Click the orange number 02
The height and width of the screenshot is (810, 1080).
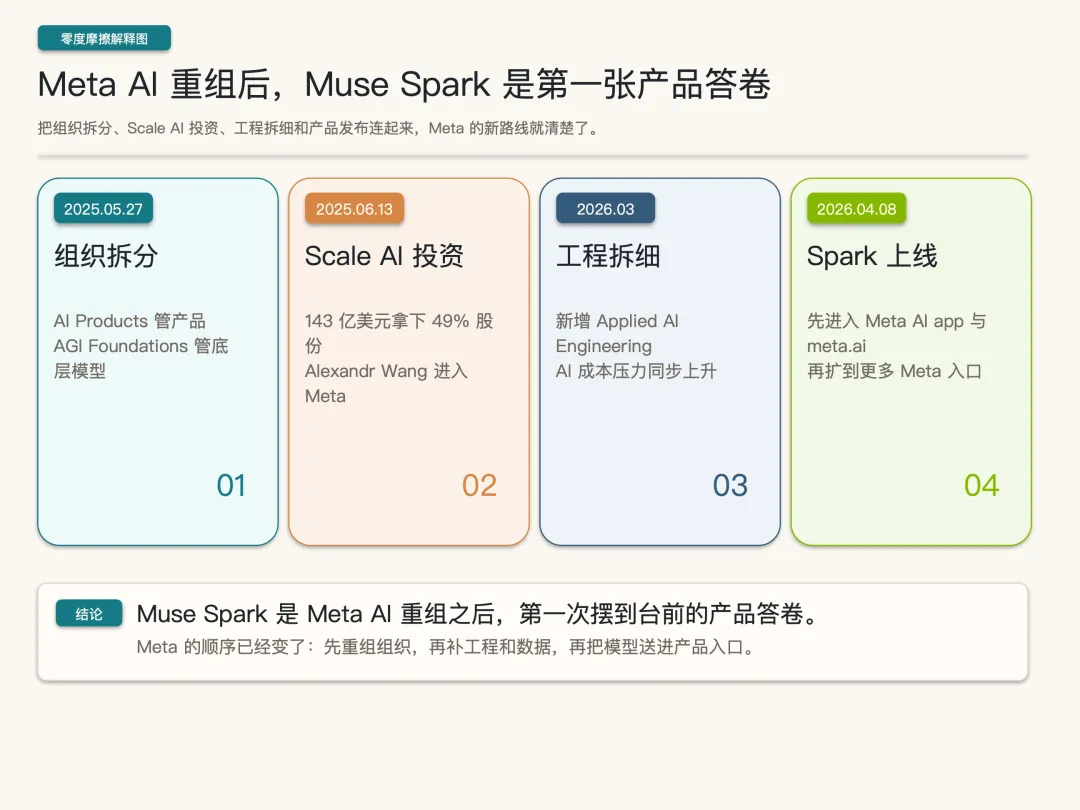point(479,486)
